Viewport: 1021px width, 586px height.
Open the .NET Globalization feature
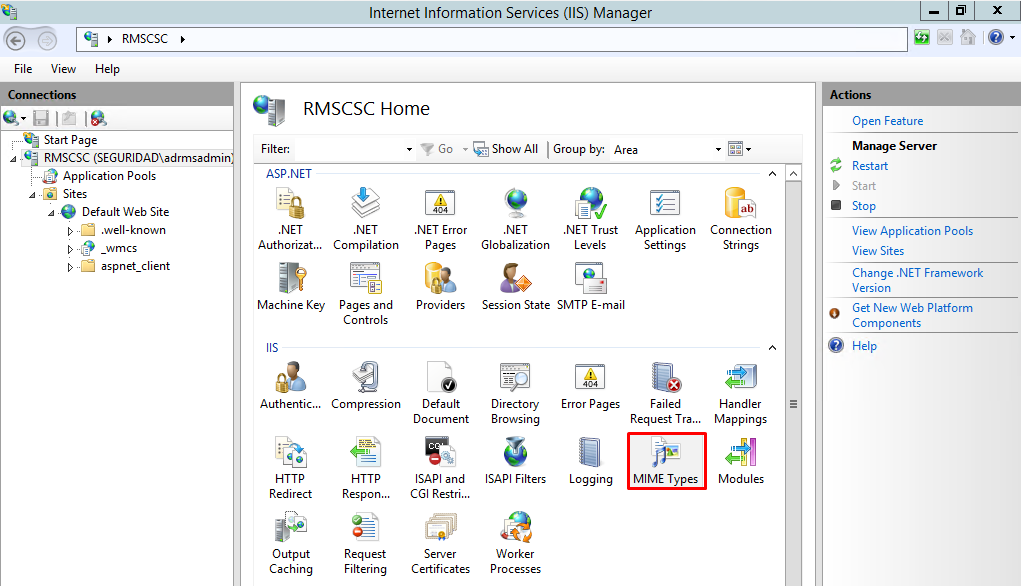[516, 219]
